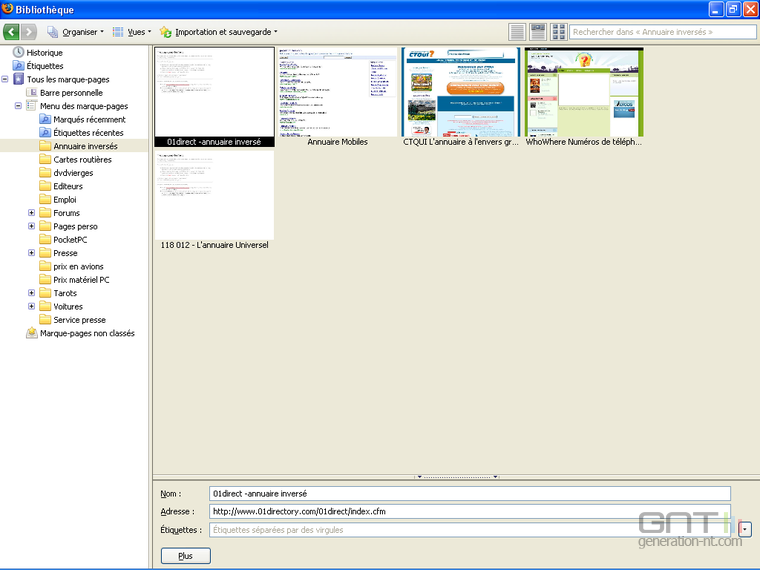Select the Forums folder
This screenshot has width=760, height=570.
[x=60, y=213]
